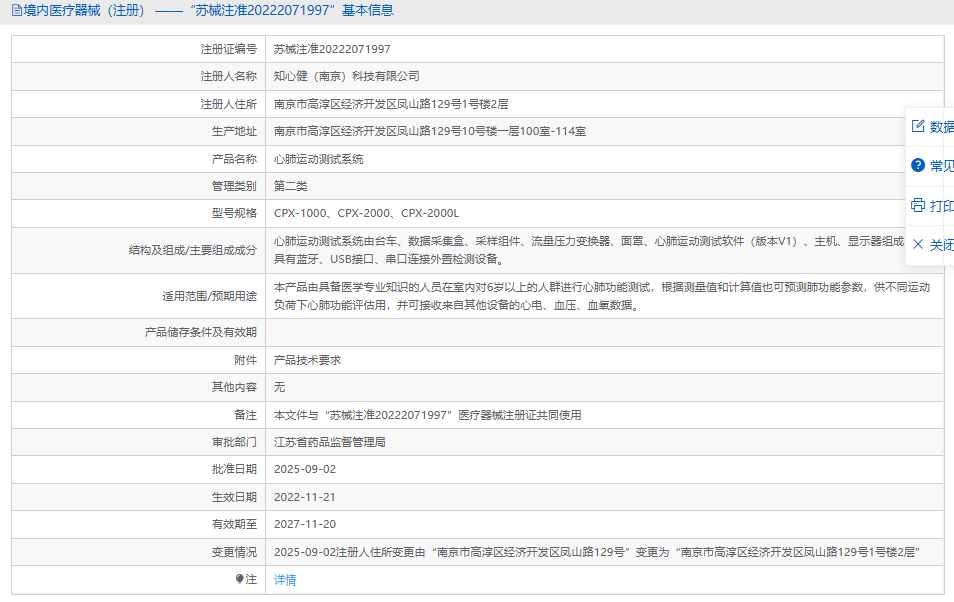Click the 附件 field label
The height and width of the screenshot is (602, 954).
point(246,360)
